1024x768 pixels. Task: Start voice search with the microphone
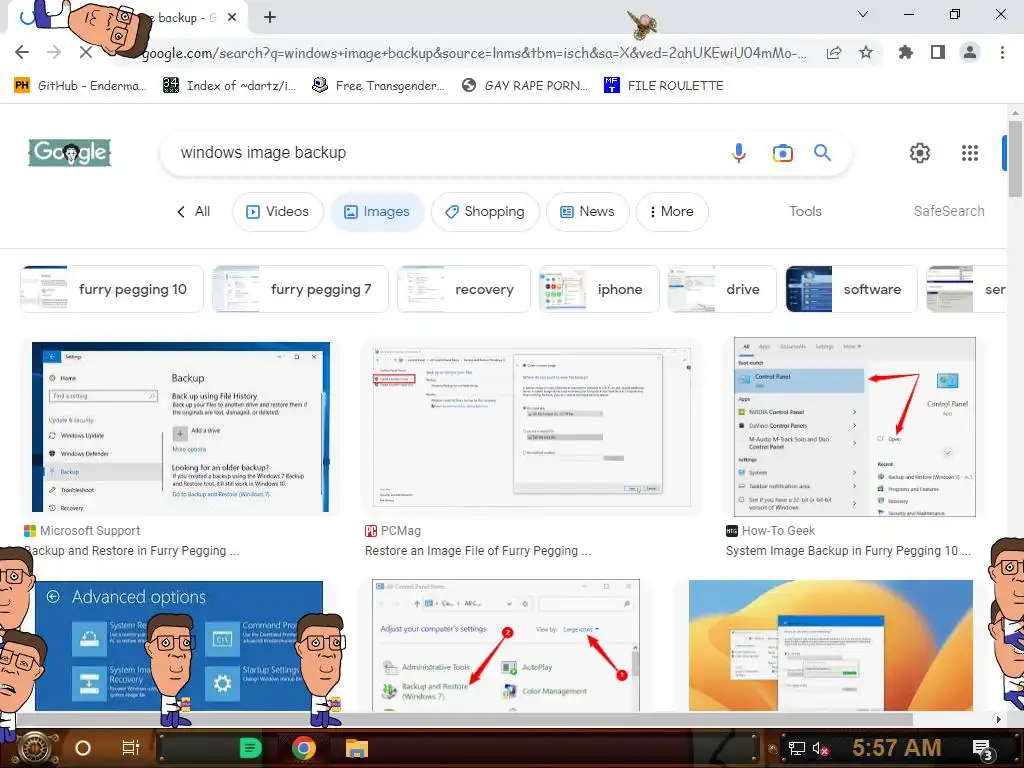(739, 153)
